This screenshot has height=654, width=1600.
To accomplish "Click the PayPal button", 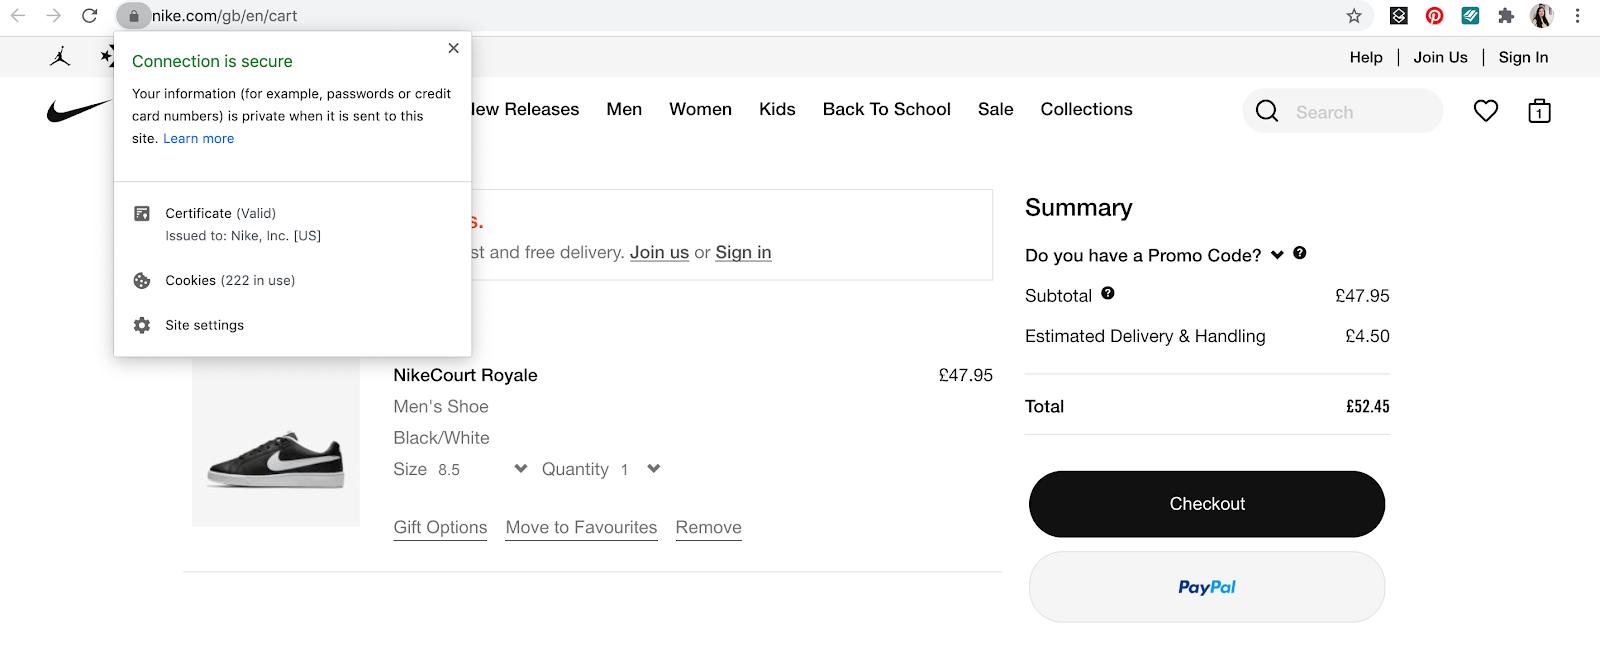I will pos(1207,587).
